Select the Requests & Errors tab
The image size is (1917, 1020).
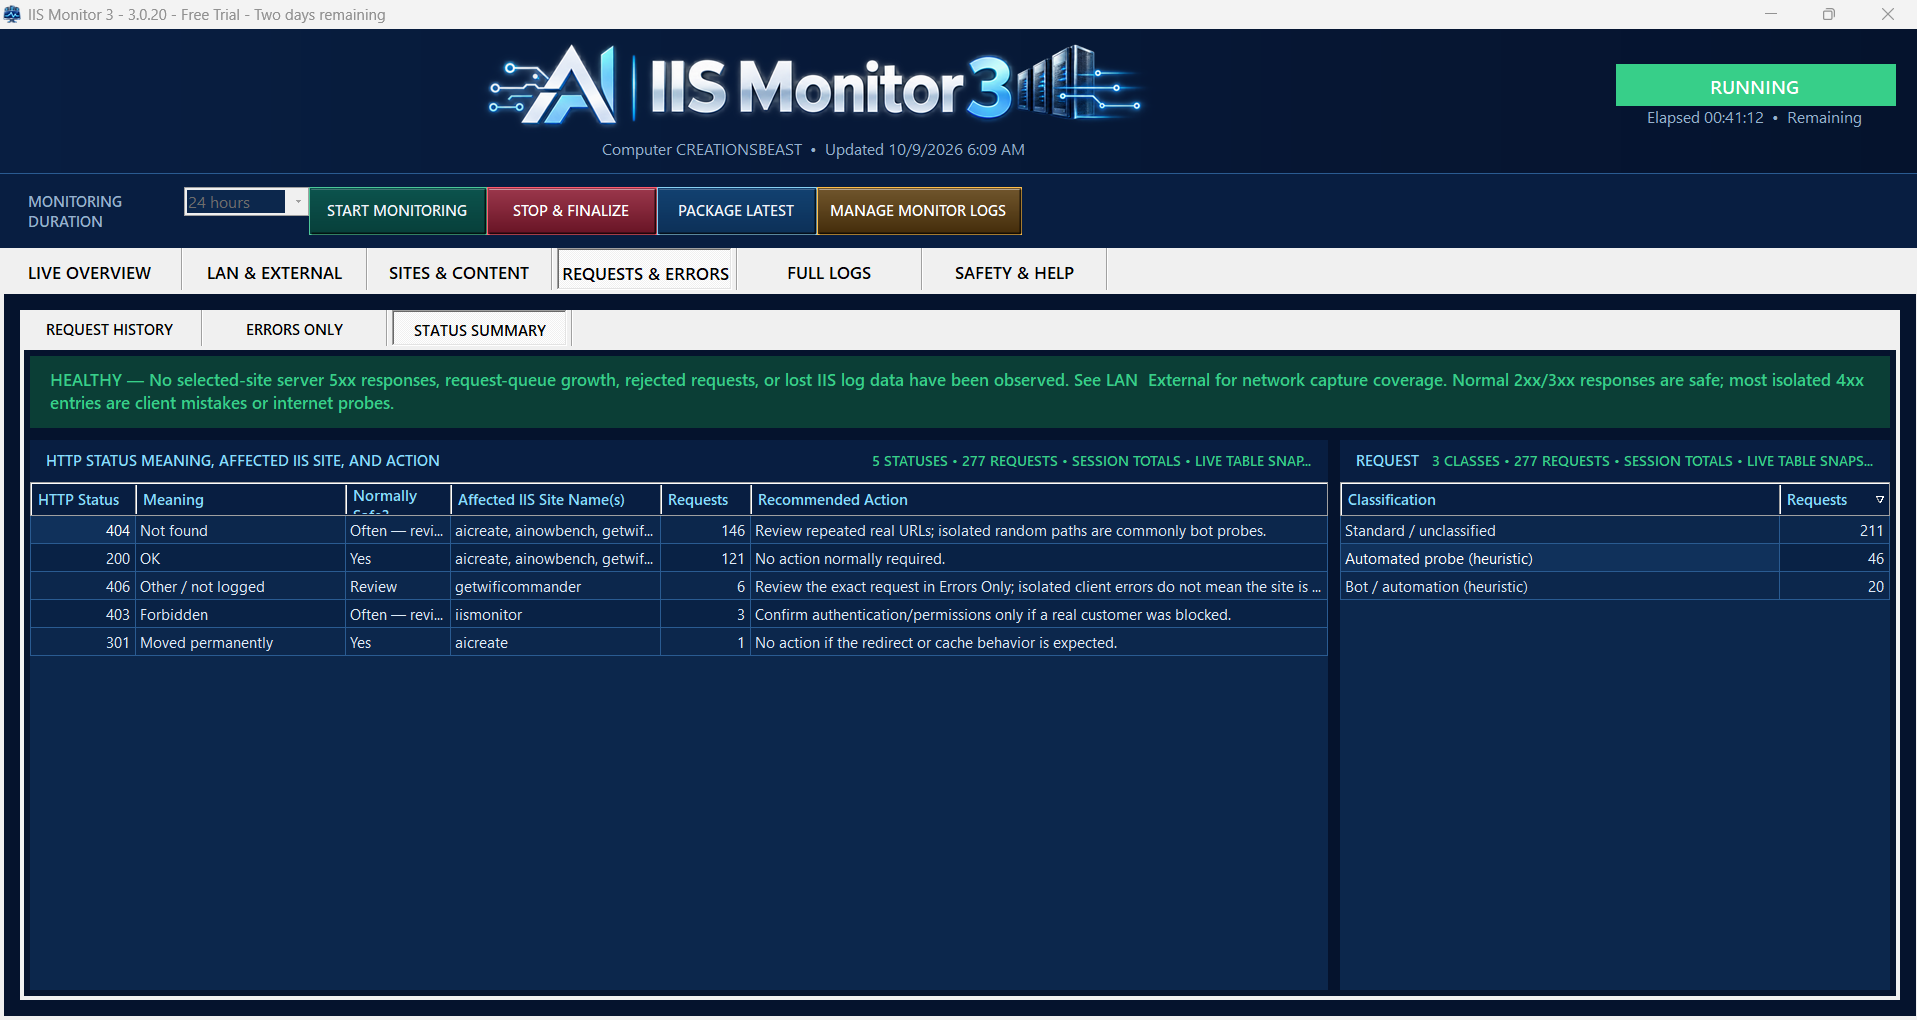coord(646,273)
